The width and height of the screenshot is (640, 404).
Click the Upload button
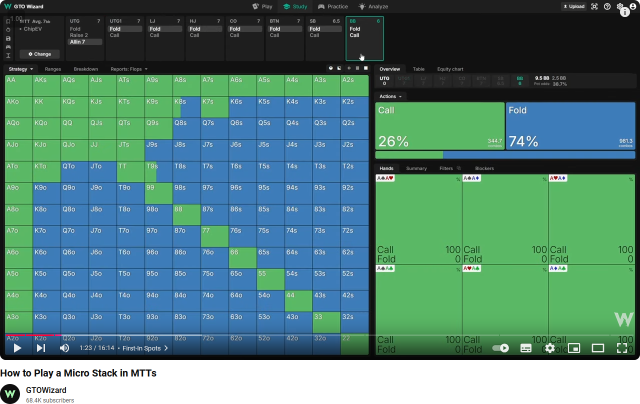tap(574, 7)
